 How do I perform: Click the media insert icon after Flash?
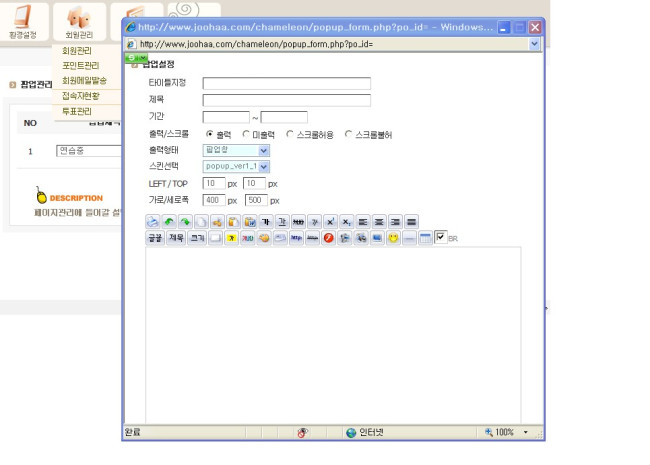point(344,238)
